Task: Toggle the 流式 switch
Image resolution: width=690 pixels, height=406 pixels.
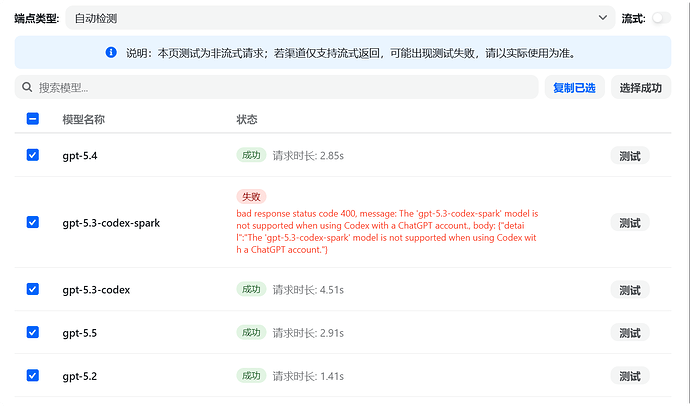Action: [x=661, y=18]
